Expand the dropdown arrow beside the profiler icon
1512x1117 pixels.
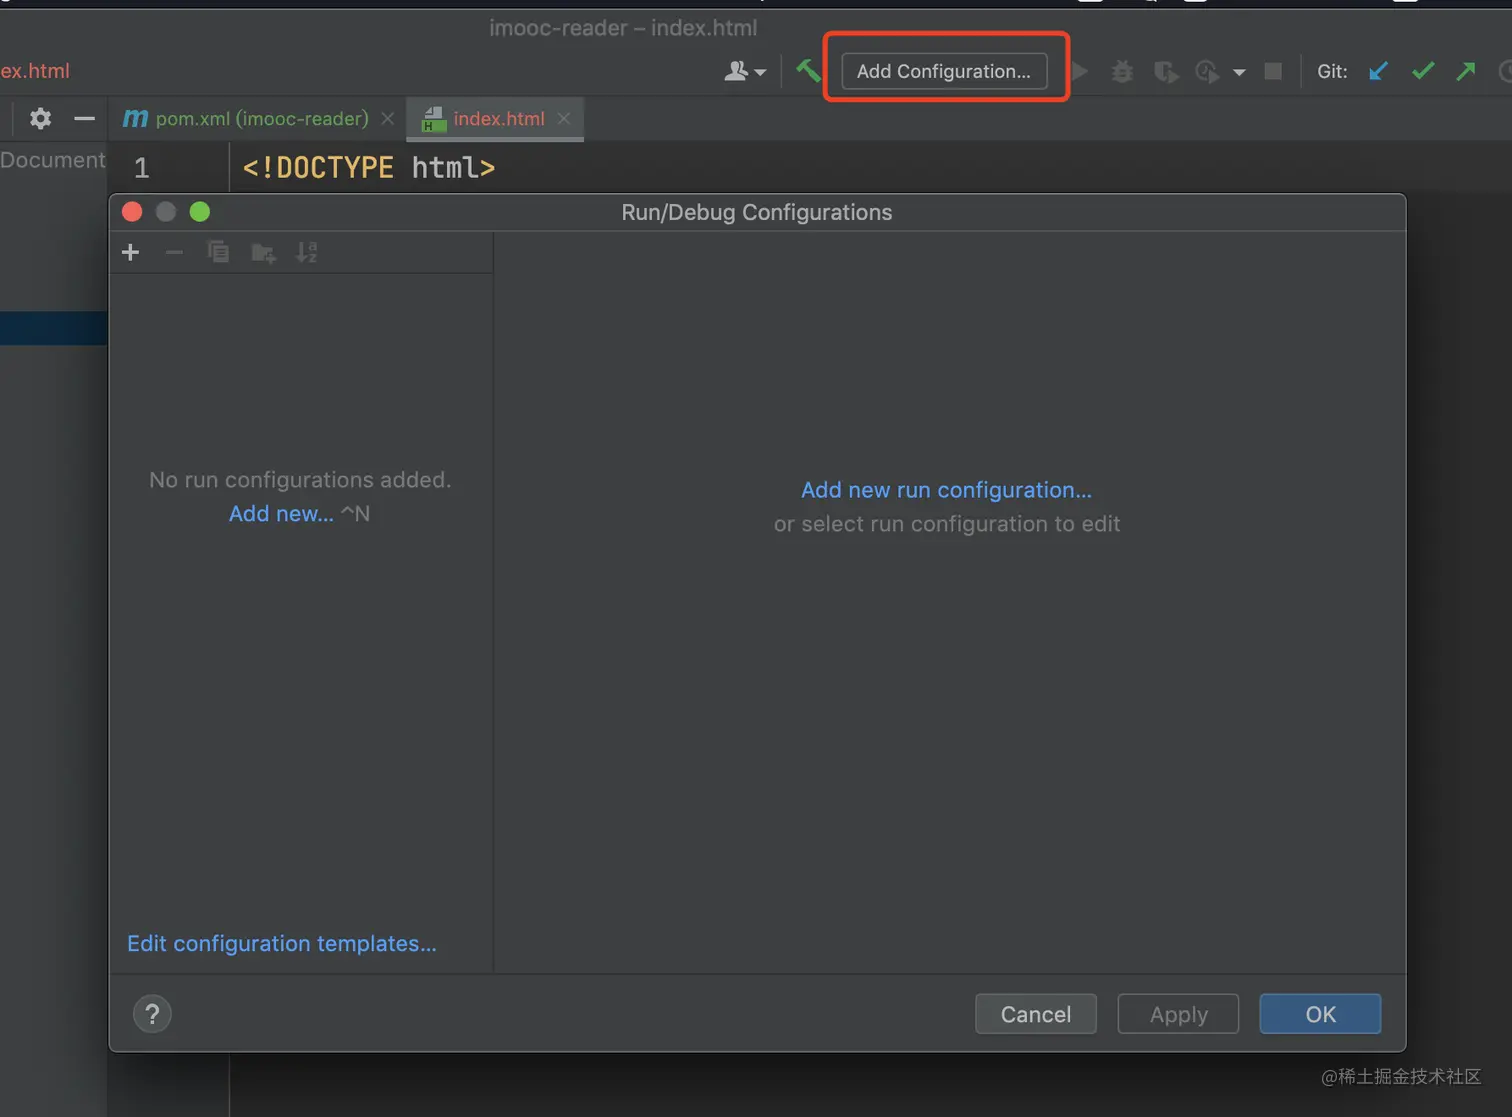1239,72
